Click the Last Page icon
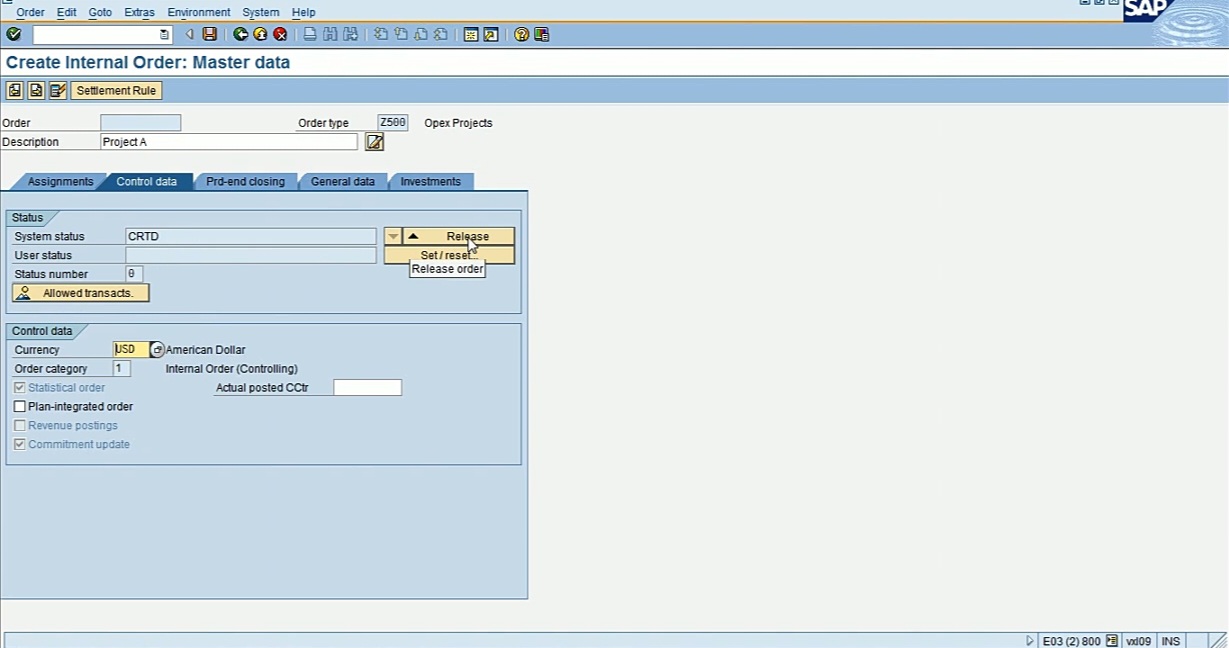 point(441,34)
